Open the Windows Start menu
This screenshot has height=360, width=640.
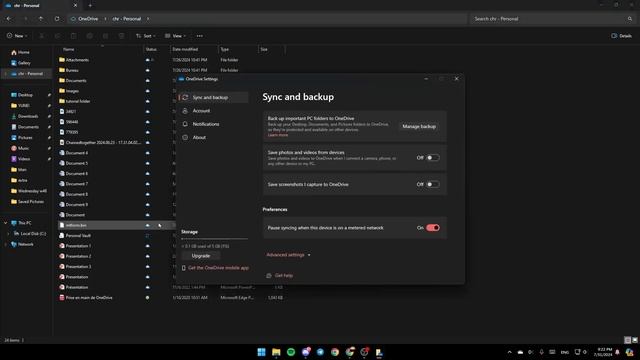261,352
